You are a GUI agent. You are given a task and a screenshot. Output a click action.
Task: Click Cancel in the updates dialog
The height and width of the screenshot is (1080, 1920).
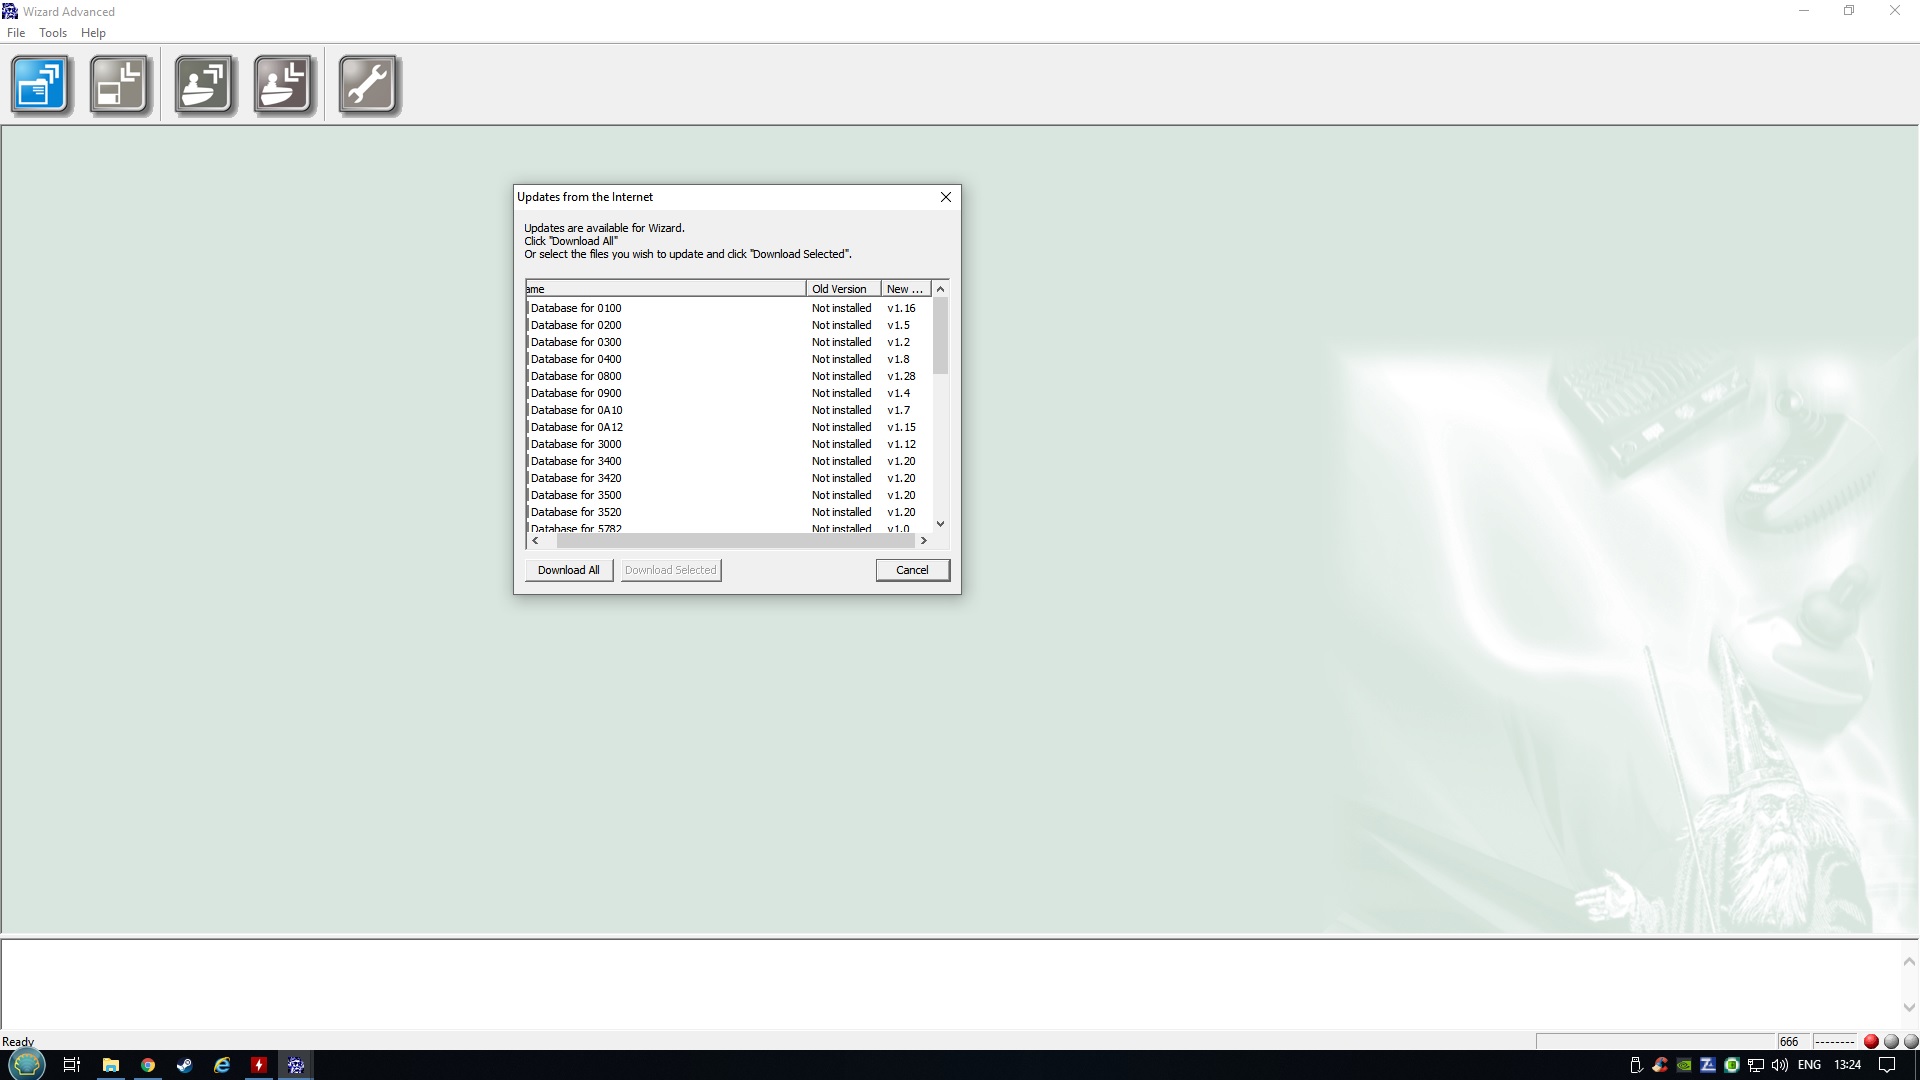click(x=912, y=570)
